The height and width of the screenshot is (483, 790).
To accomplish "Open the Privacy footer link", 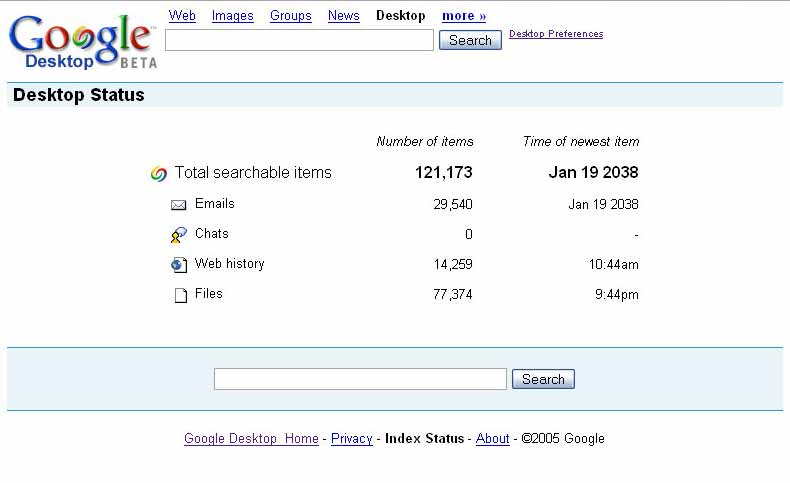I will pos(352,439).
